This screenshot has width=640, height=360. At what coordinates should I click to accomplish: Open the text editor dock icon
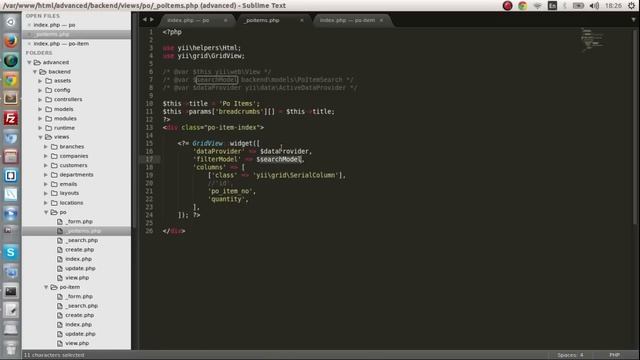[x=11, y=310]
